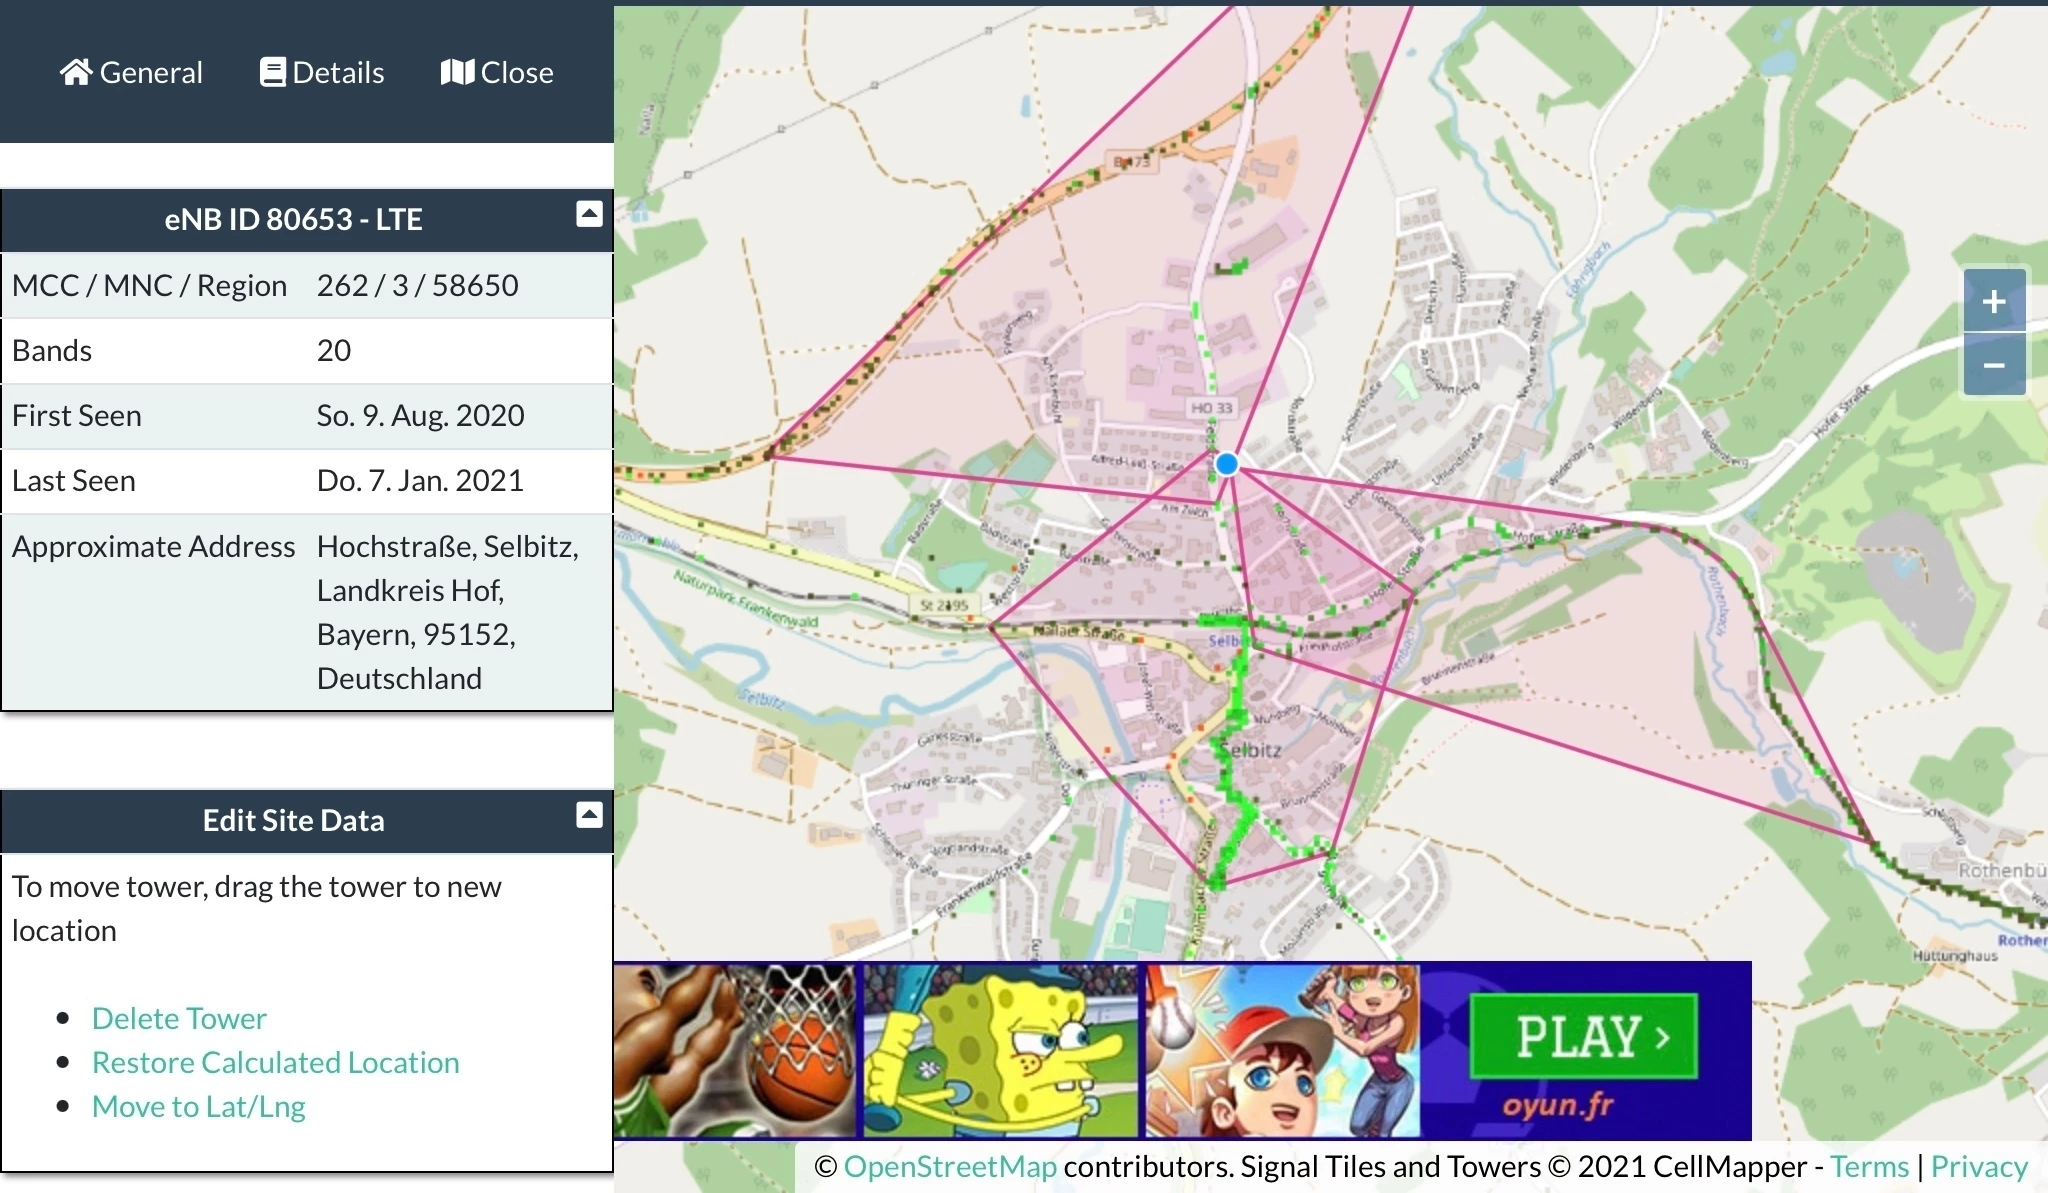Click the eNB ID 80653 - LTE header
Viewport: 2048px width, 1193px height.
coord(293,219)
